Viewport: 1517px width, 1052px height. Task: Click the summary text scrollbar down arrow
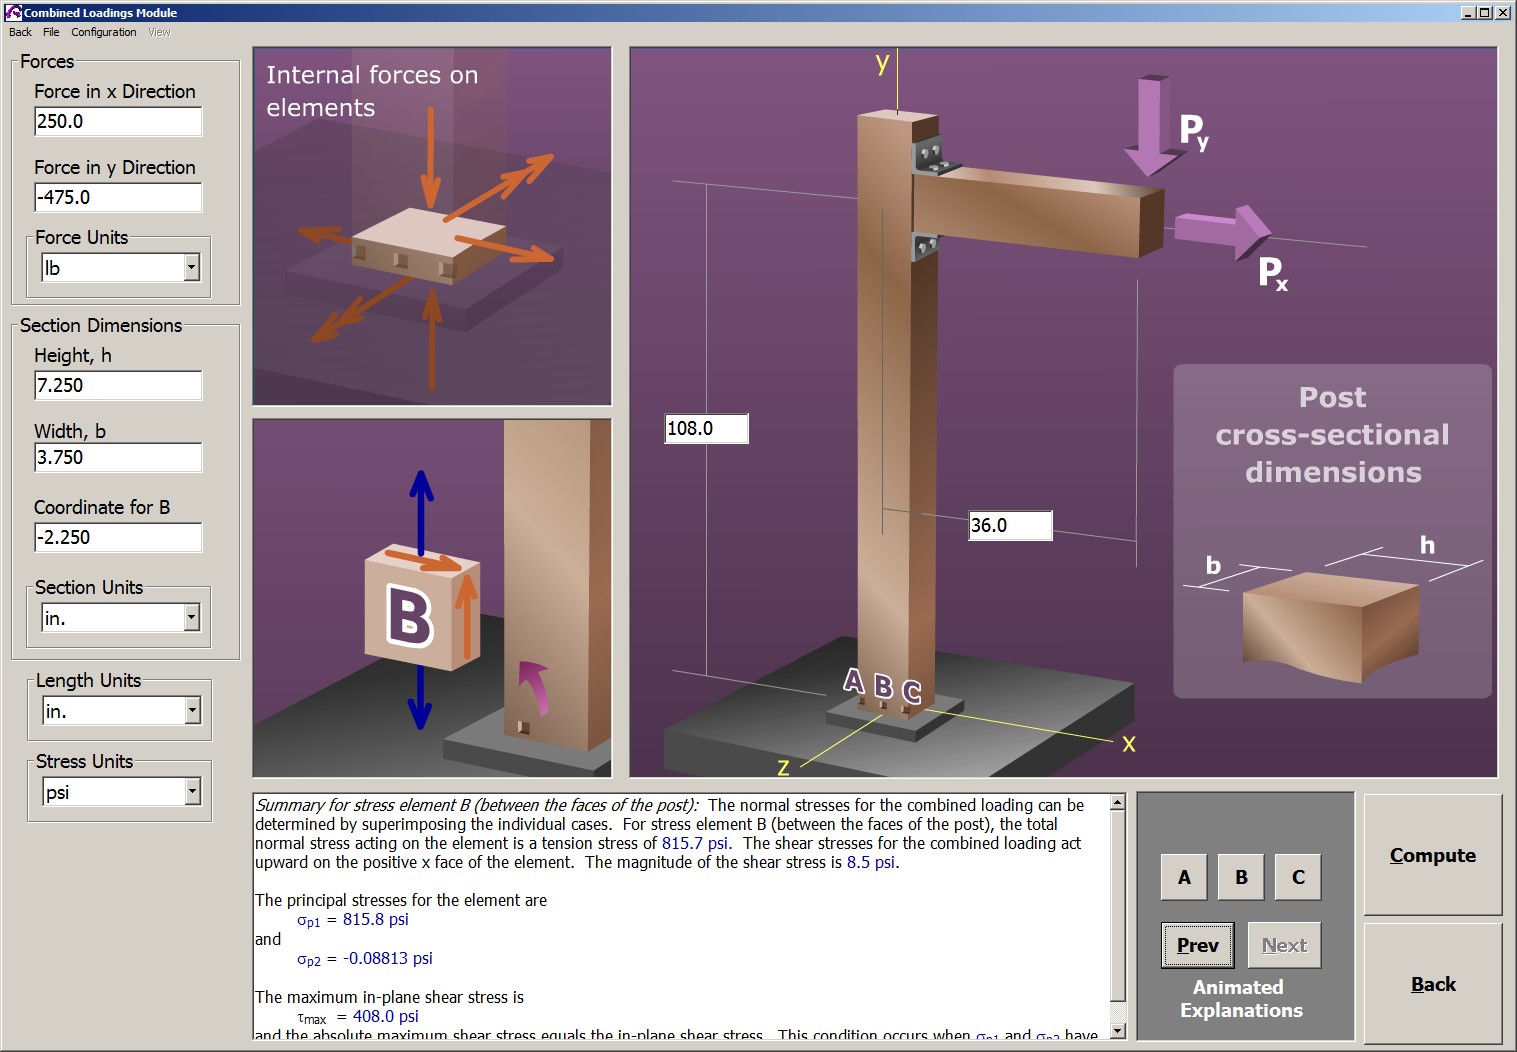click(1118, 1030)
